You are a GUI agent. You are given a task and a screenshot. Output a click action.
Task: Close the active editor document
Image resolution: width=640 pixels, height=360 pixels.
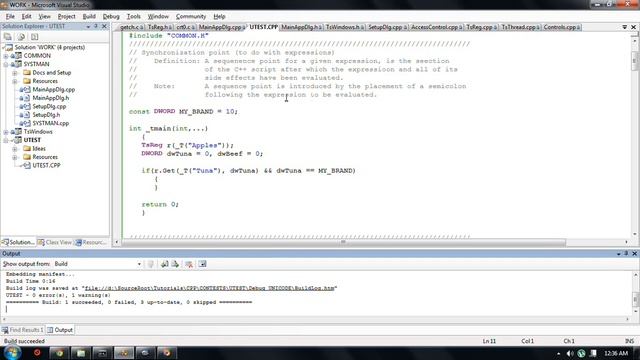tap(633, 27)
